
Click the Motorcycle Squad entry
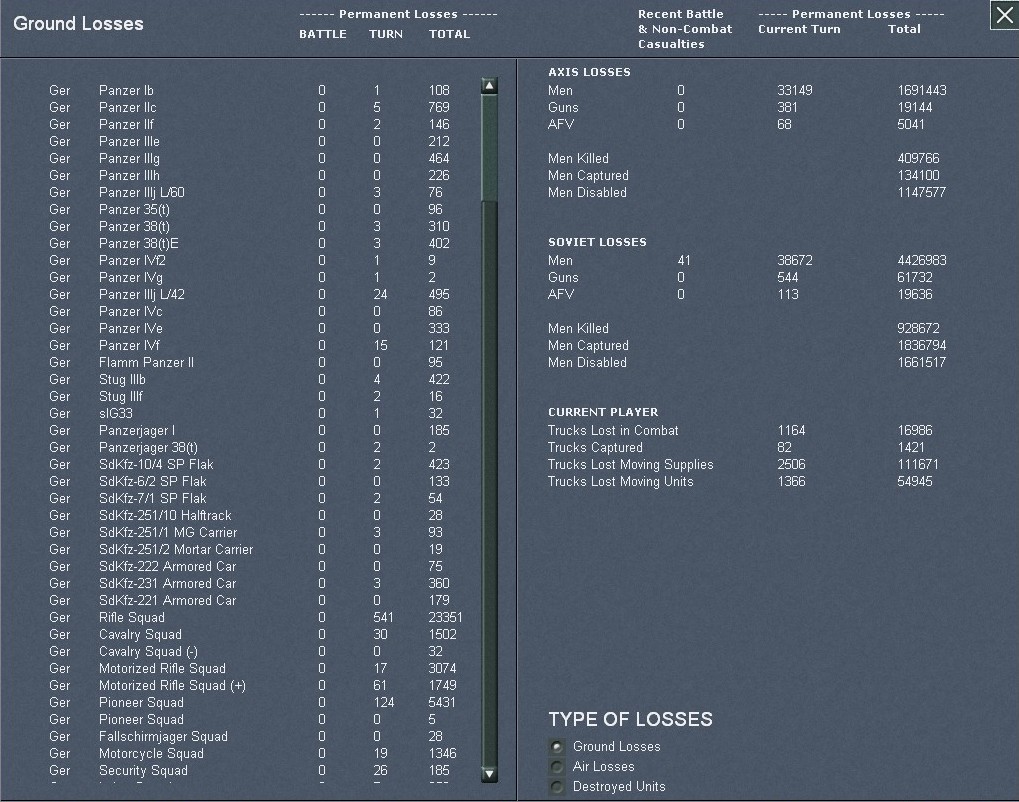pyautogui.click(x=151, y=754)
